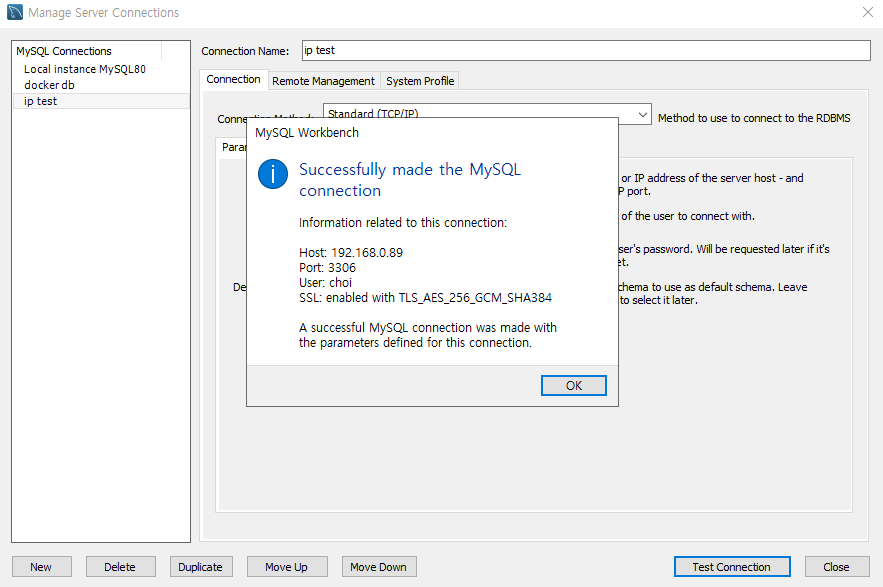Select the ip test connection row
The width and height of the screenshot is (883, 587).
(x=101, y=101)
